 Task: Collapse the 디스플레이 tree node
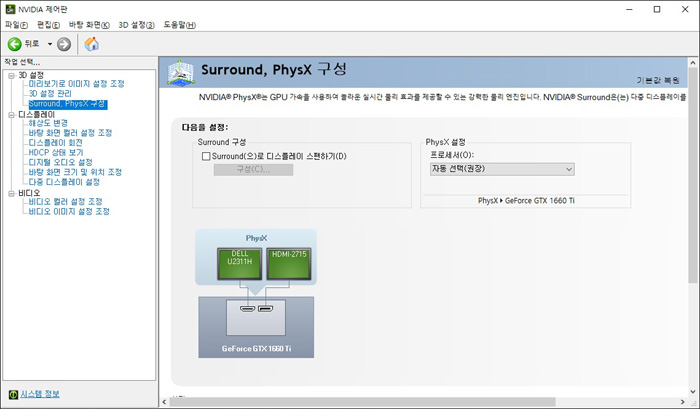(12, 115)
